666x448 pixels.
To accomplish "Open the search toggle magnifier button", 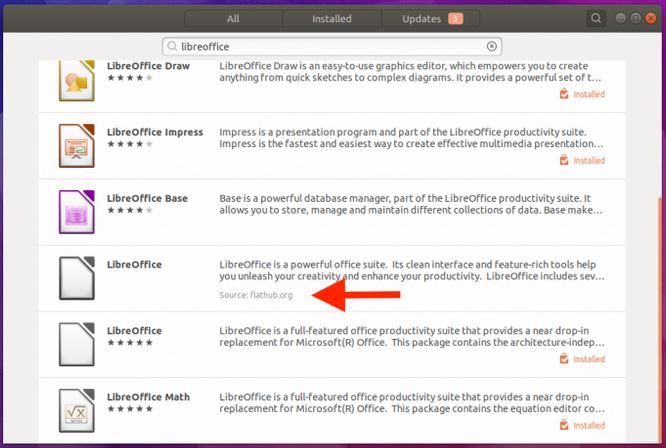I will (596, 18).
